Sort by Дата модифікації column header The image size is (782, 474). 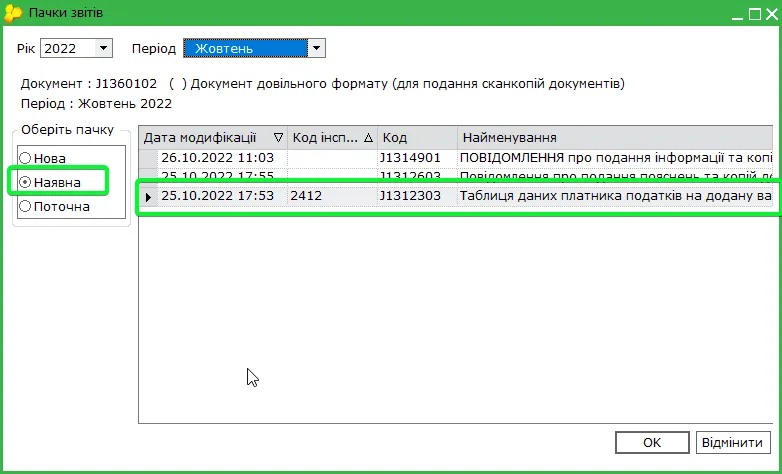coord(213,138)
